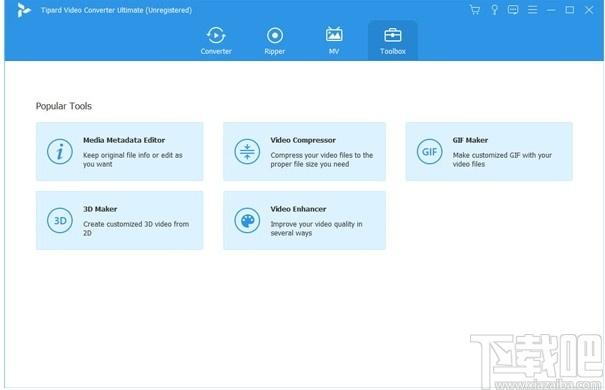
Task: Open the MV tab
Action: 334,41
